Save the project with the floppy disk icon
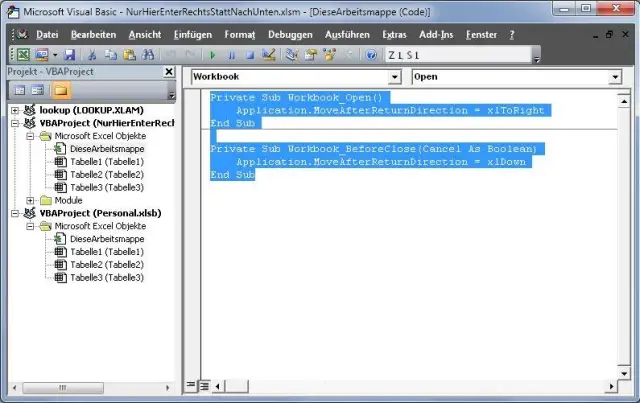 70,54
